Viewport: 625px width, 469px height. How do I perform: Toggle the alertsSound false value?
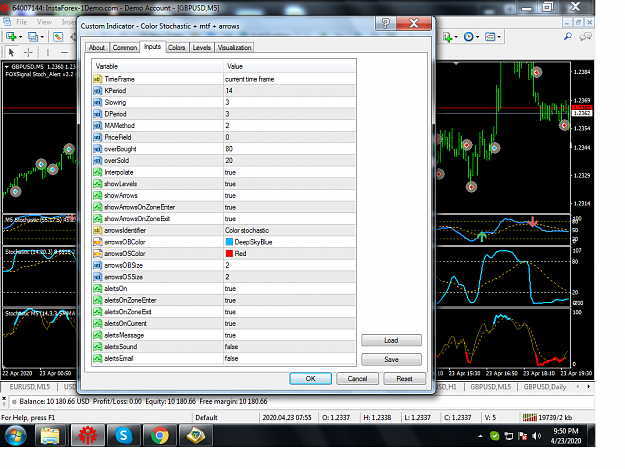click(x=231, y=347)
